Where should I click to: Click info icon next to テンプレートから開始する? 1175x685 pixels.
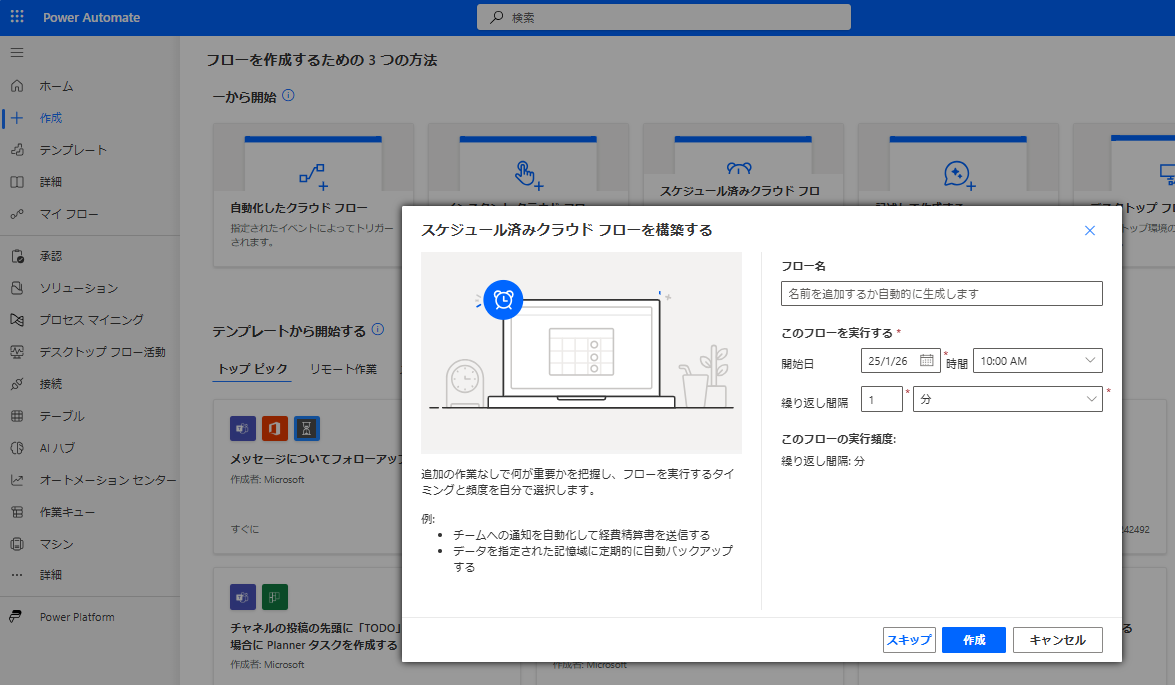[378, 329]
